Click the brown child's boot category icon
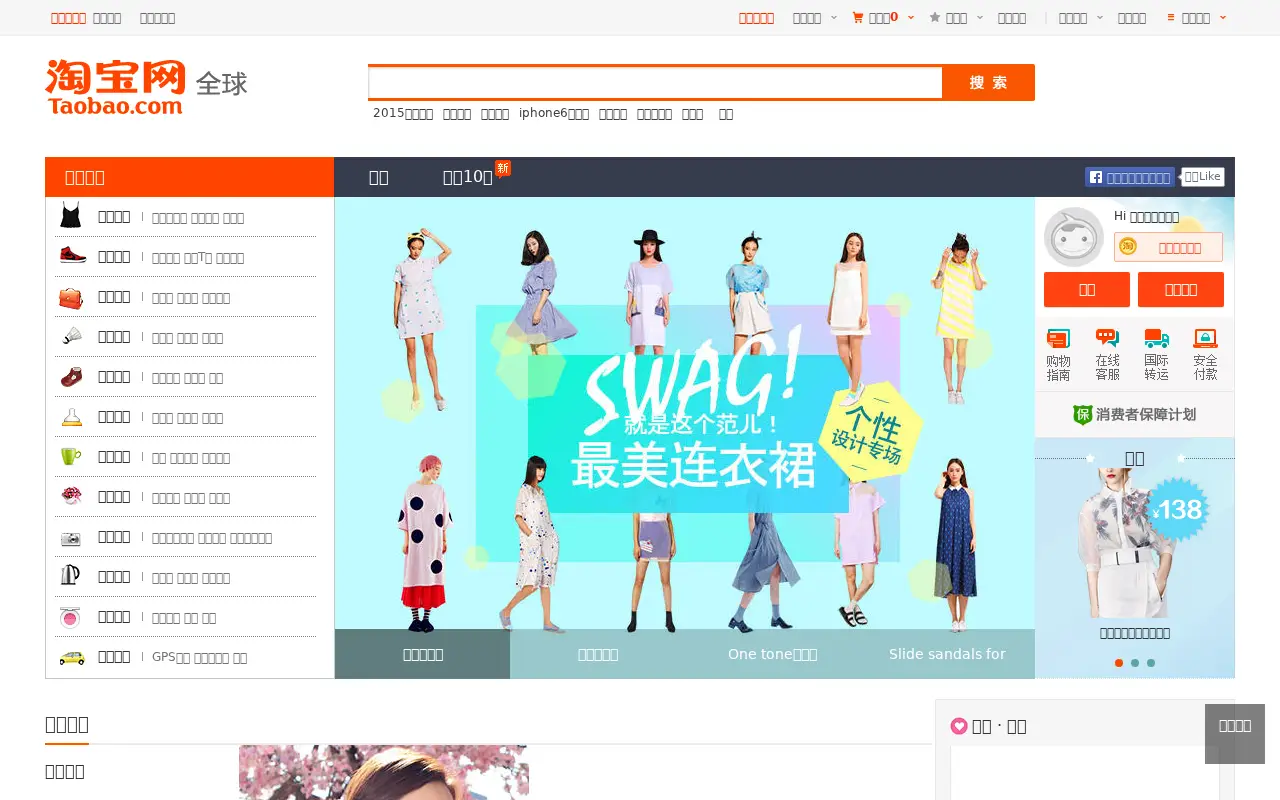The image size is (1280, 800). click(71, 377)
